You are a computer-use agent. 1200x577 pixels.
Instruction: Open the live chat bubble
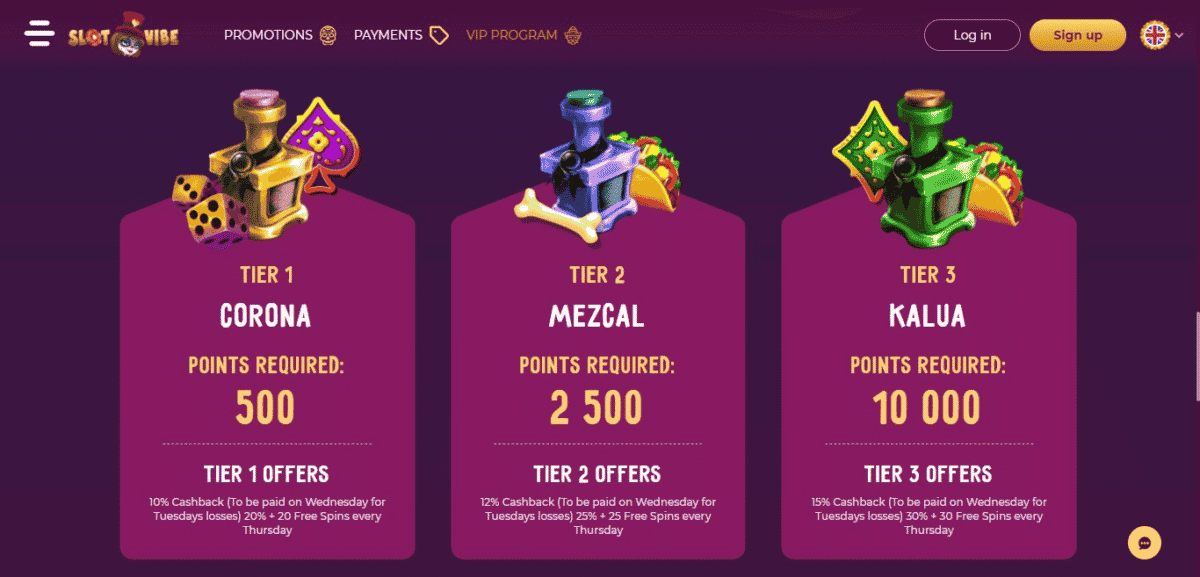(x=1144, y=543)
